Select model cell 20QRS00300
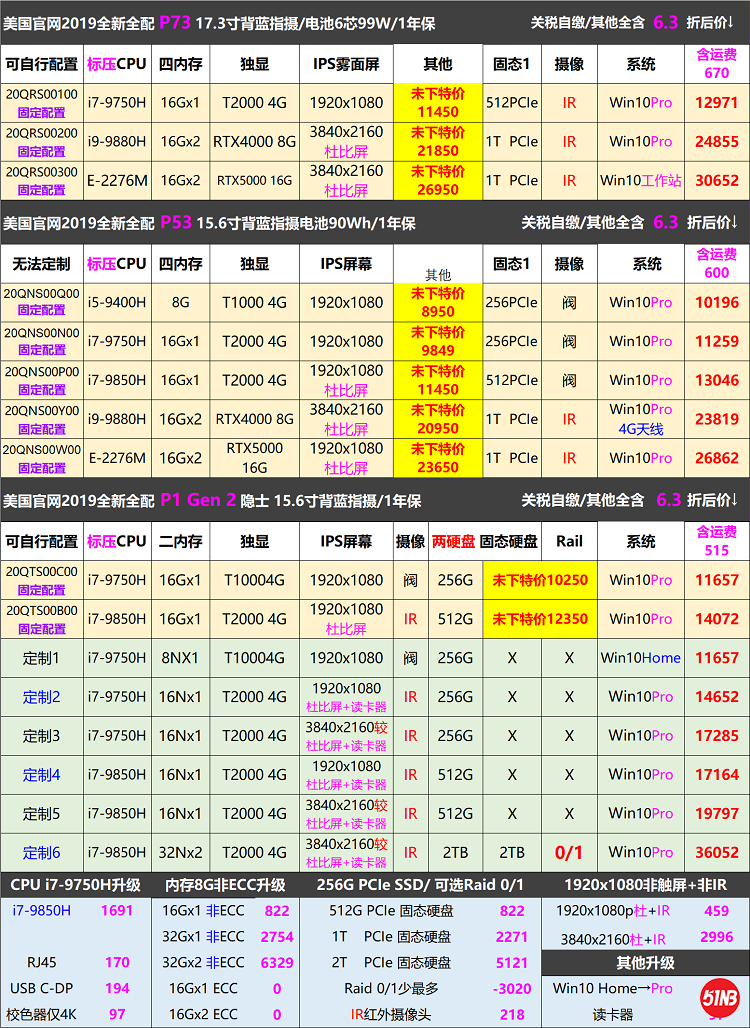The image size is (750, 1028). click(x=42, y=180)
